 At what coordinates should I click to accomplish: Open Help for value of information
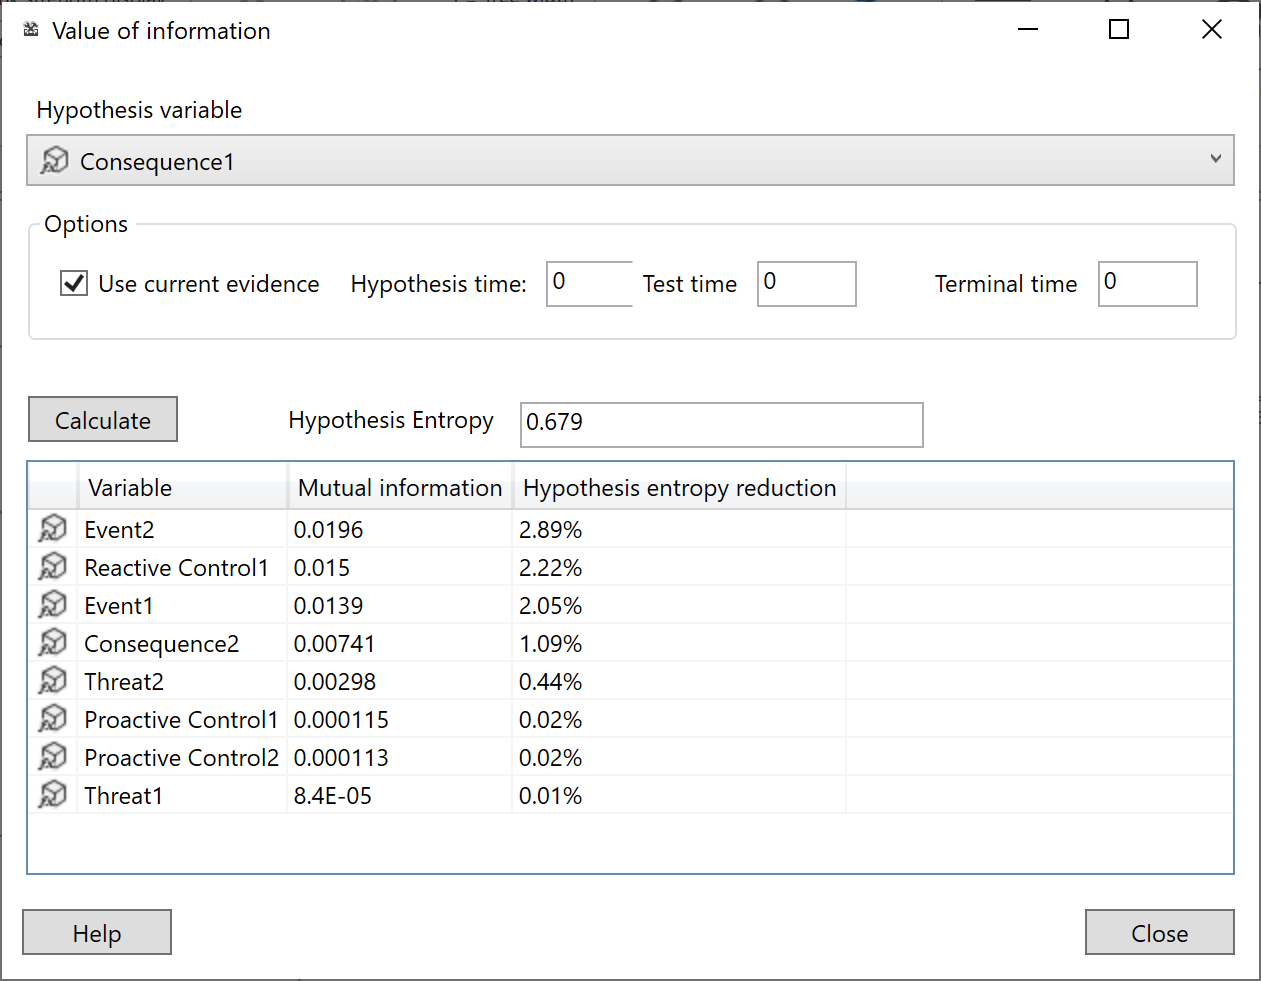[x=97, y=933]
